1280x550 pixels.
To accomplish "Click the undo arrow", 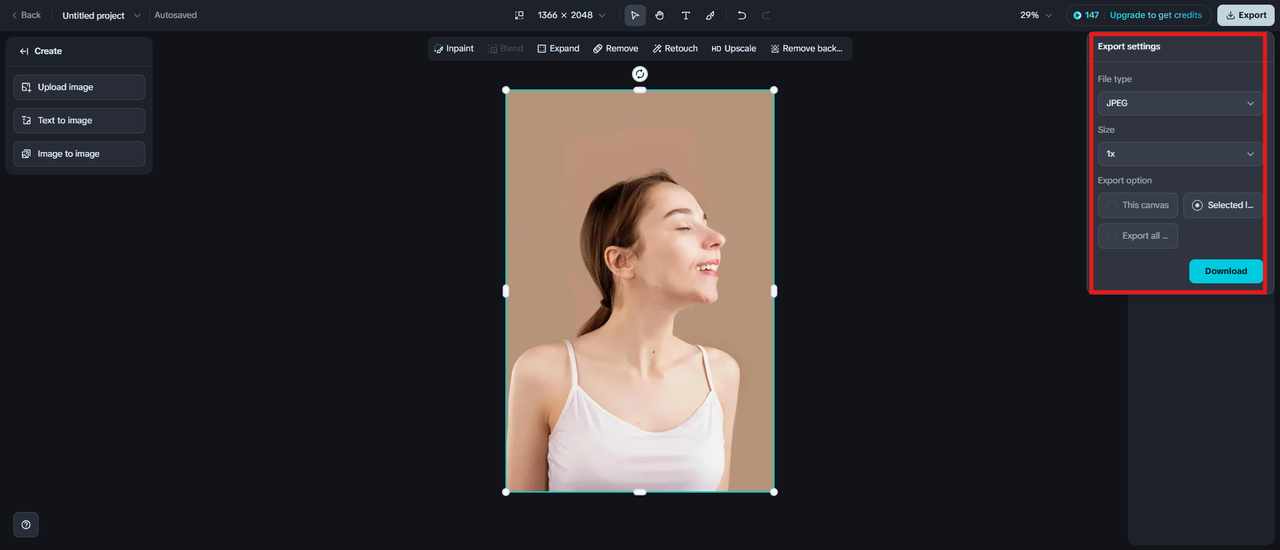I will (x=742, y=15).
